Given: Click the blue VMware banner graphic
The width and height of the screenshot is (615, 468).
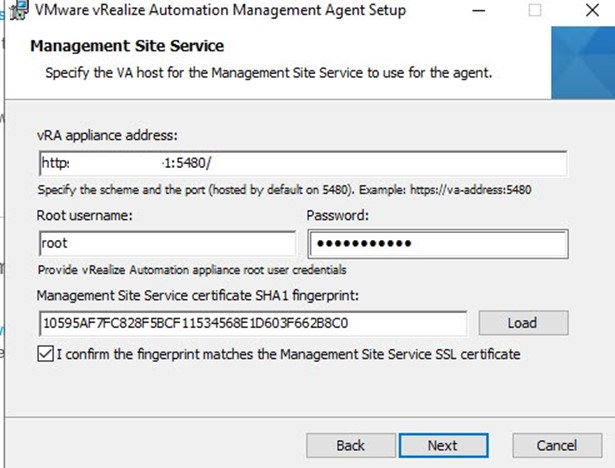Looking at the screenshot, I should [583, 63].
